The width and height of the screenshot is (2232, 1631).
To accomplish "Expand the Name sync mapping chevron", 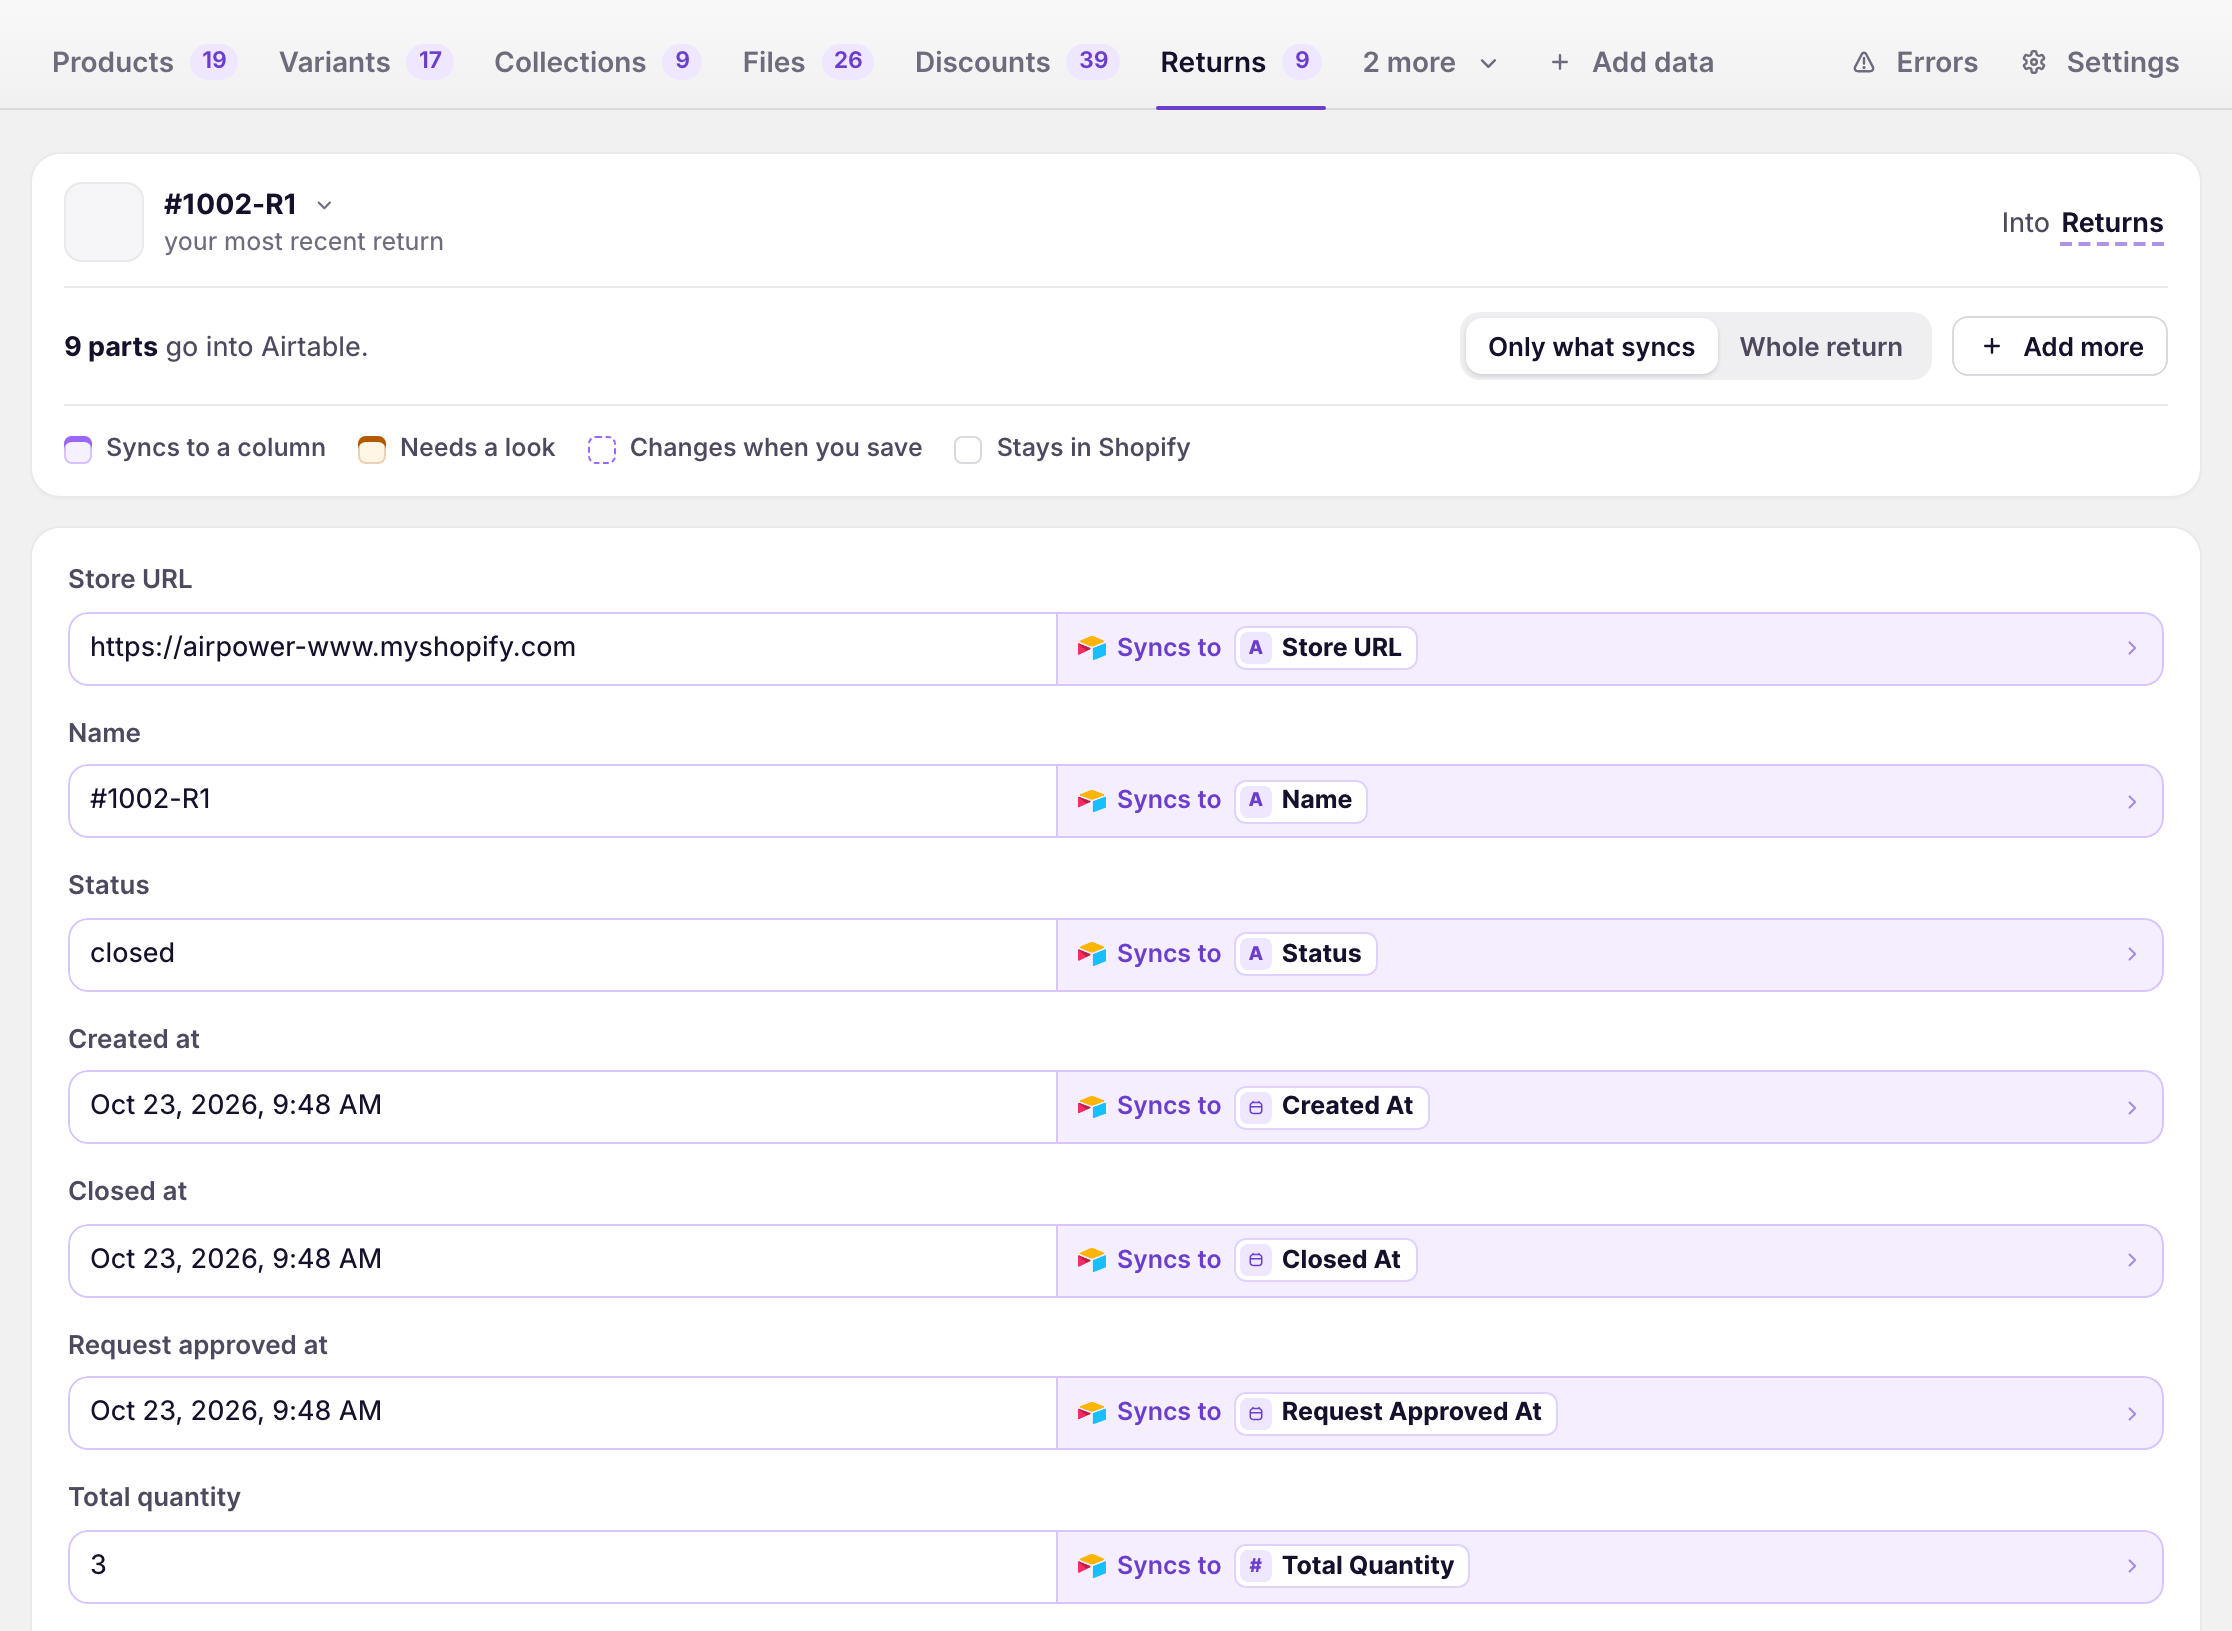I will pos(2132,801).
